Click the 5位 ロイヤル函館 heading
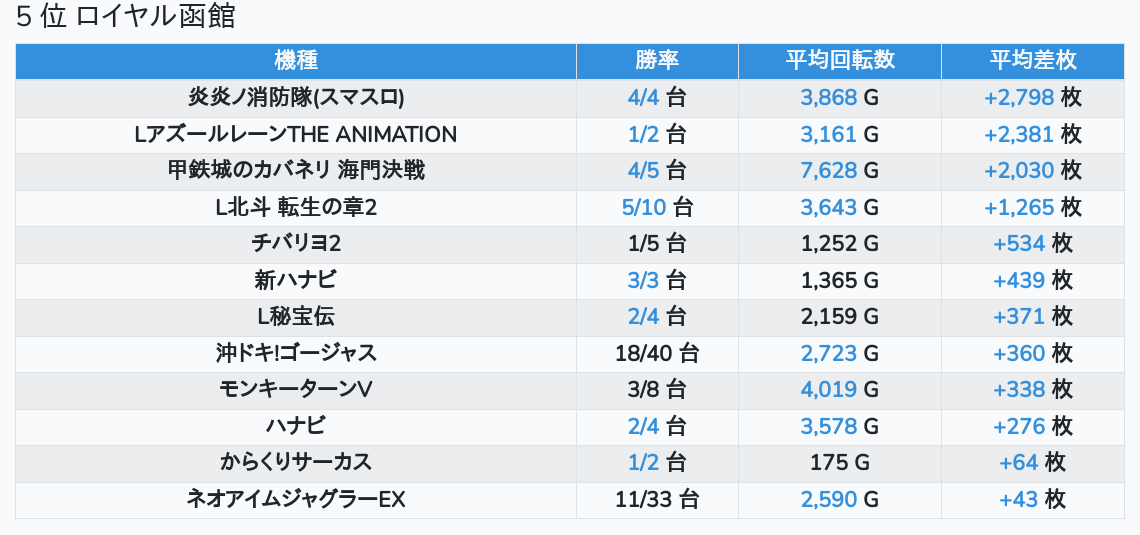The height and width of the screenshot is (535, 1140). click(126, 18)
